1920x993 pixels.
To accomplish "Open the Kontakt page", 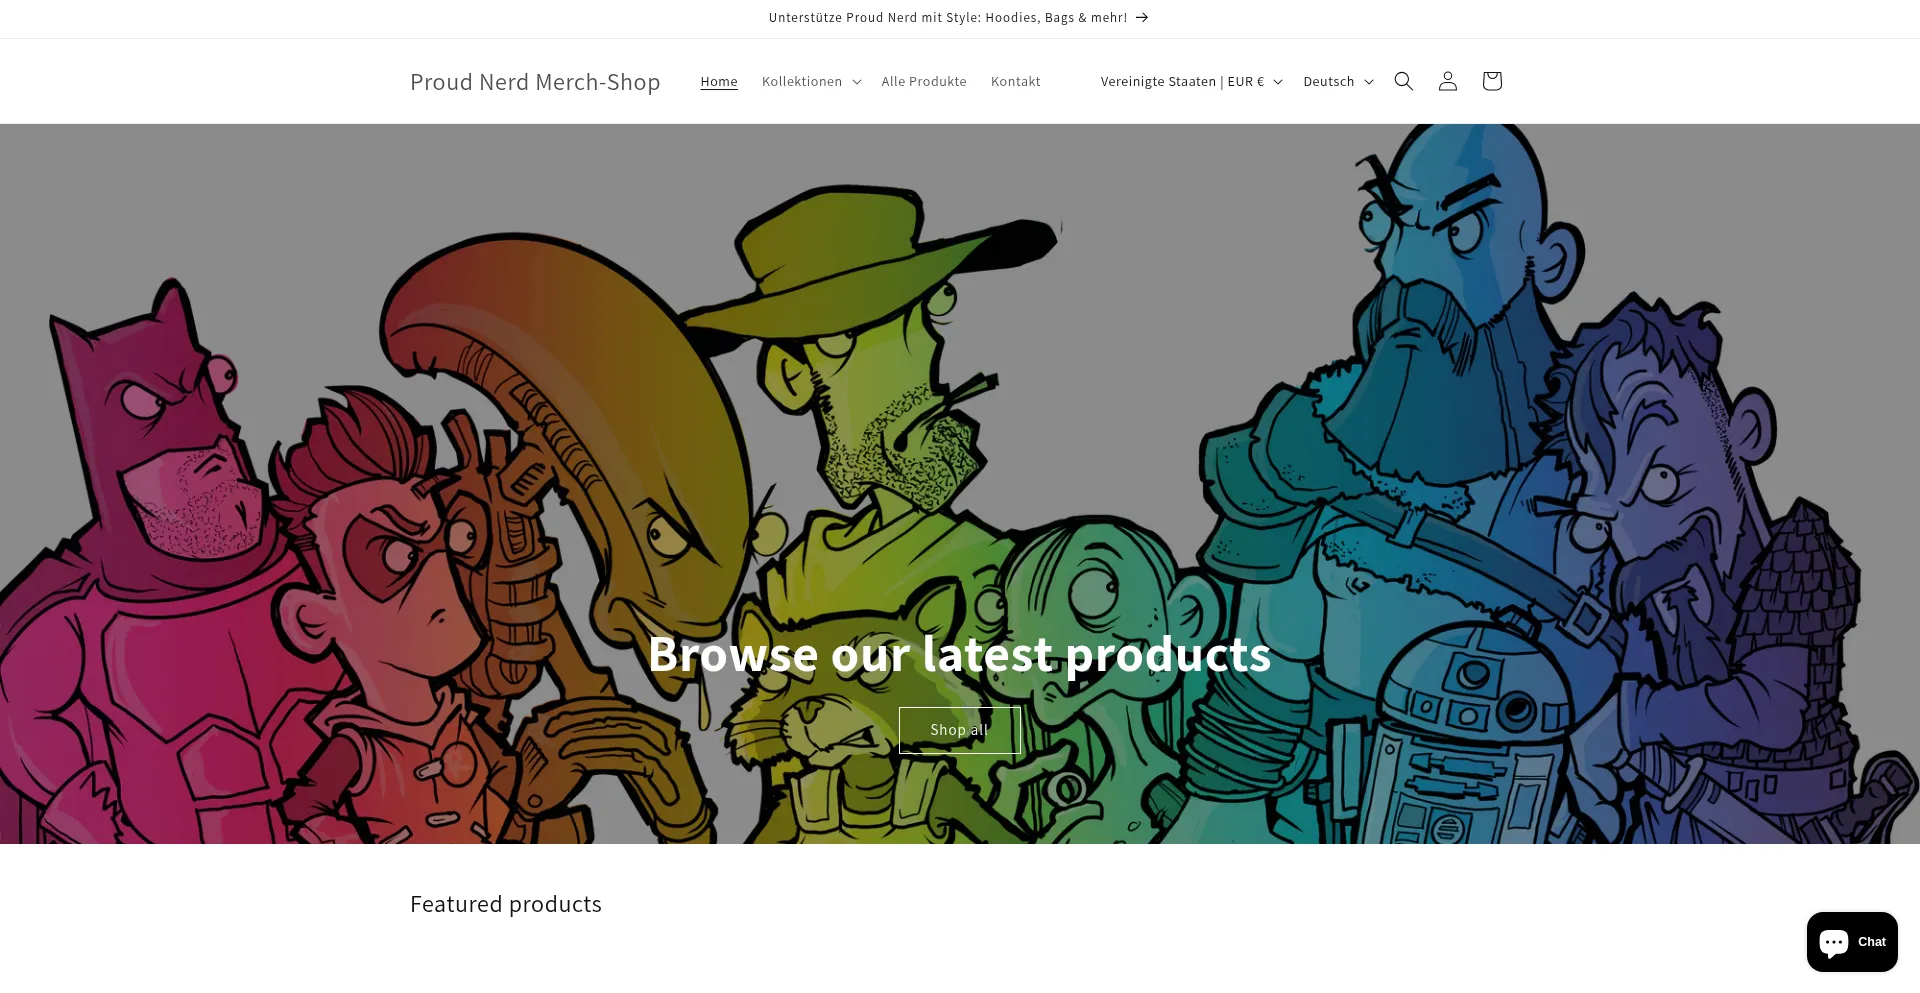I will point(1015,81).
